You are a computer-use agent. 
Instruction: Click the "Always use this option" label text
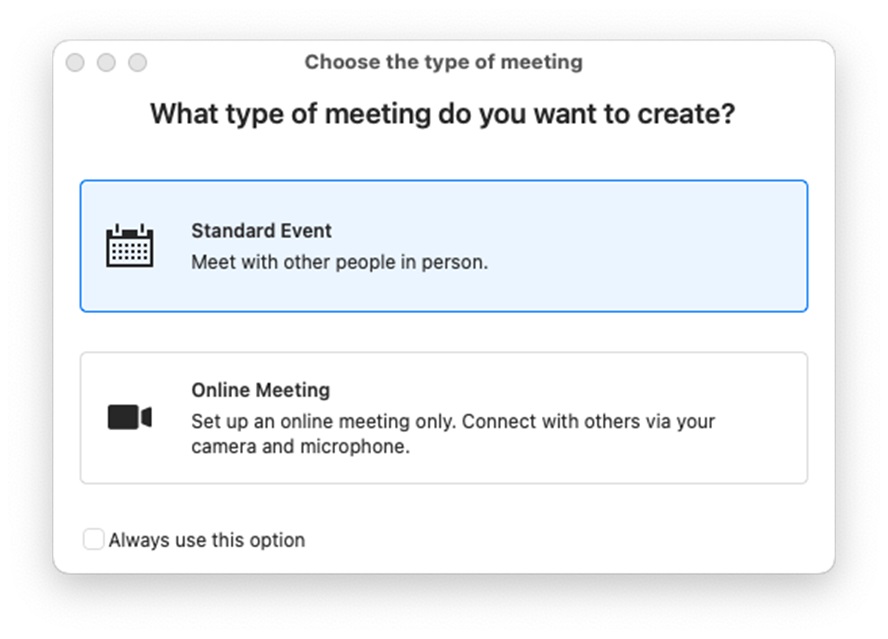(207, 540)
